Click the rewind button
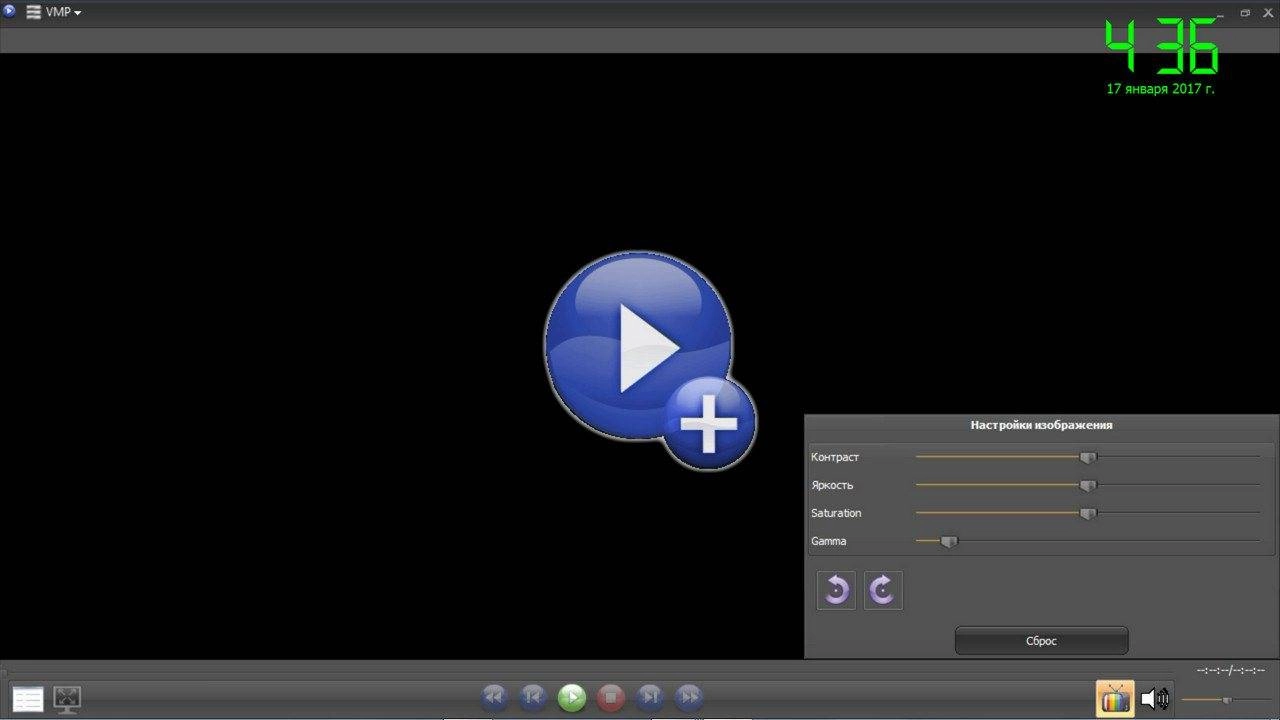Image resolution: width=1280 pixels, height=720 pixels. (x=494, y=697)
